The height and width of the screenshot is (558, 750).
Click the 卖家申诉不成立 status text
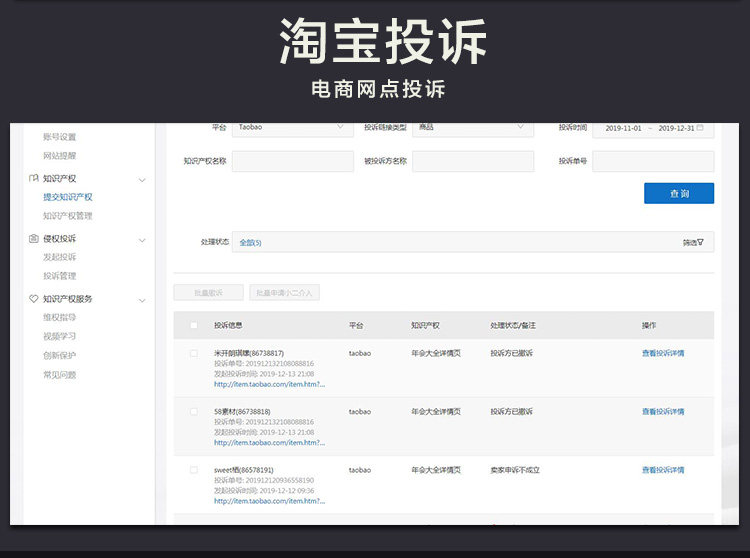point(515,470)
